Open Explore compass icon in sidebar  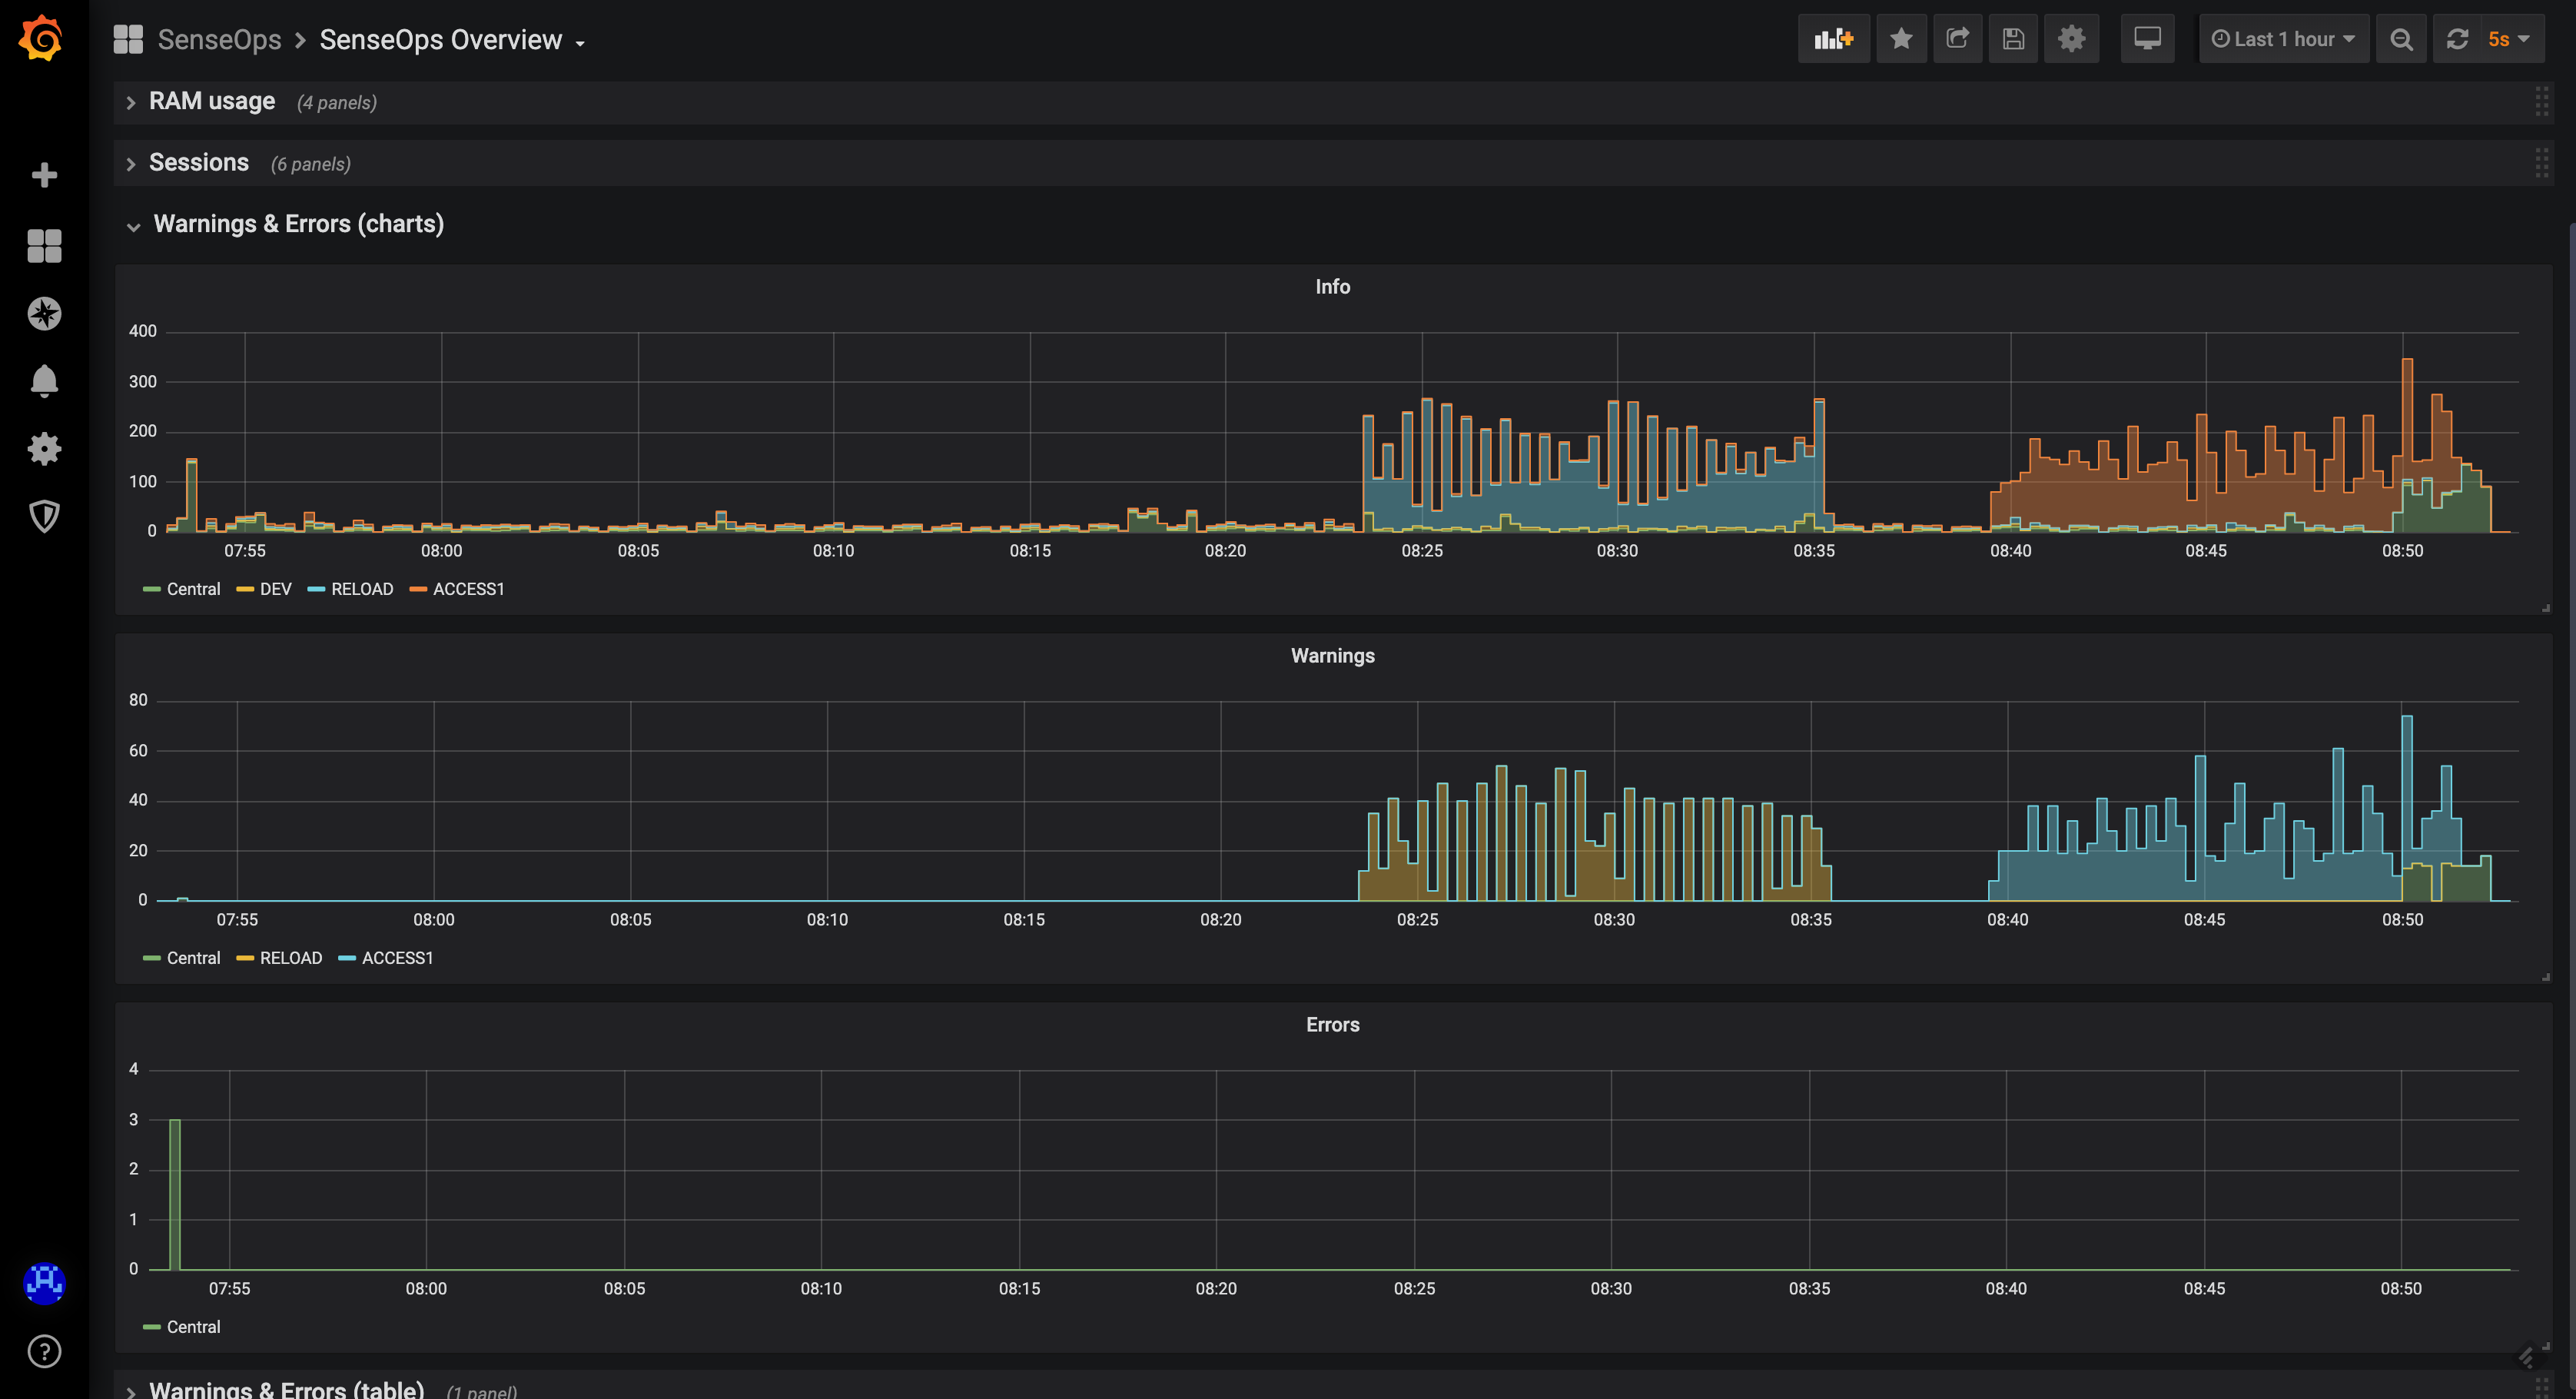coord(44,314)
